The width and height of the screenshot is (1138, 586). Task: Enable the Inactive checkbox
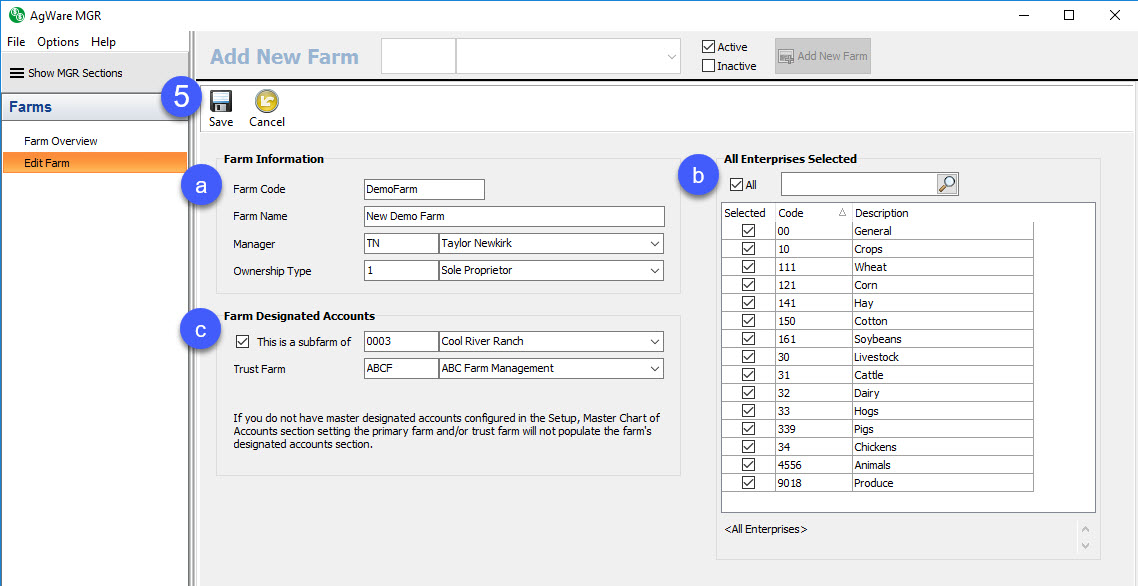tap(709, 66)
